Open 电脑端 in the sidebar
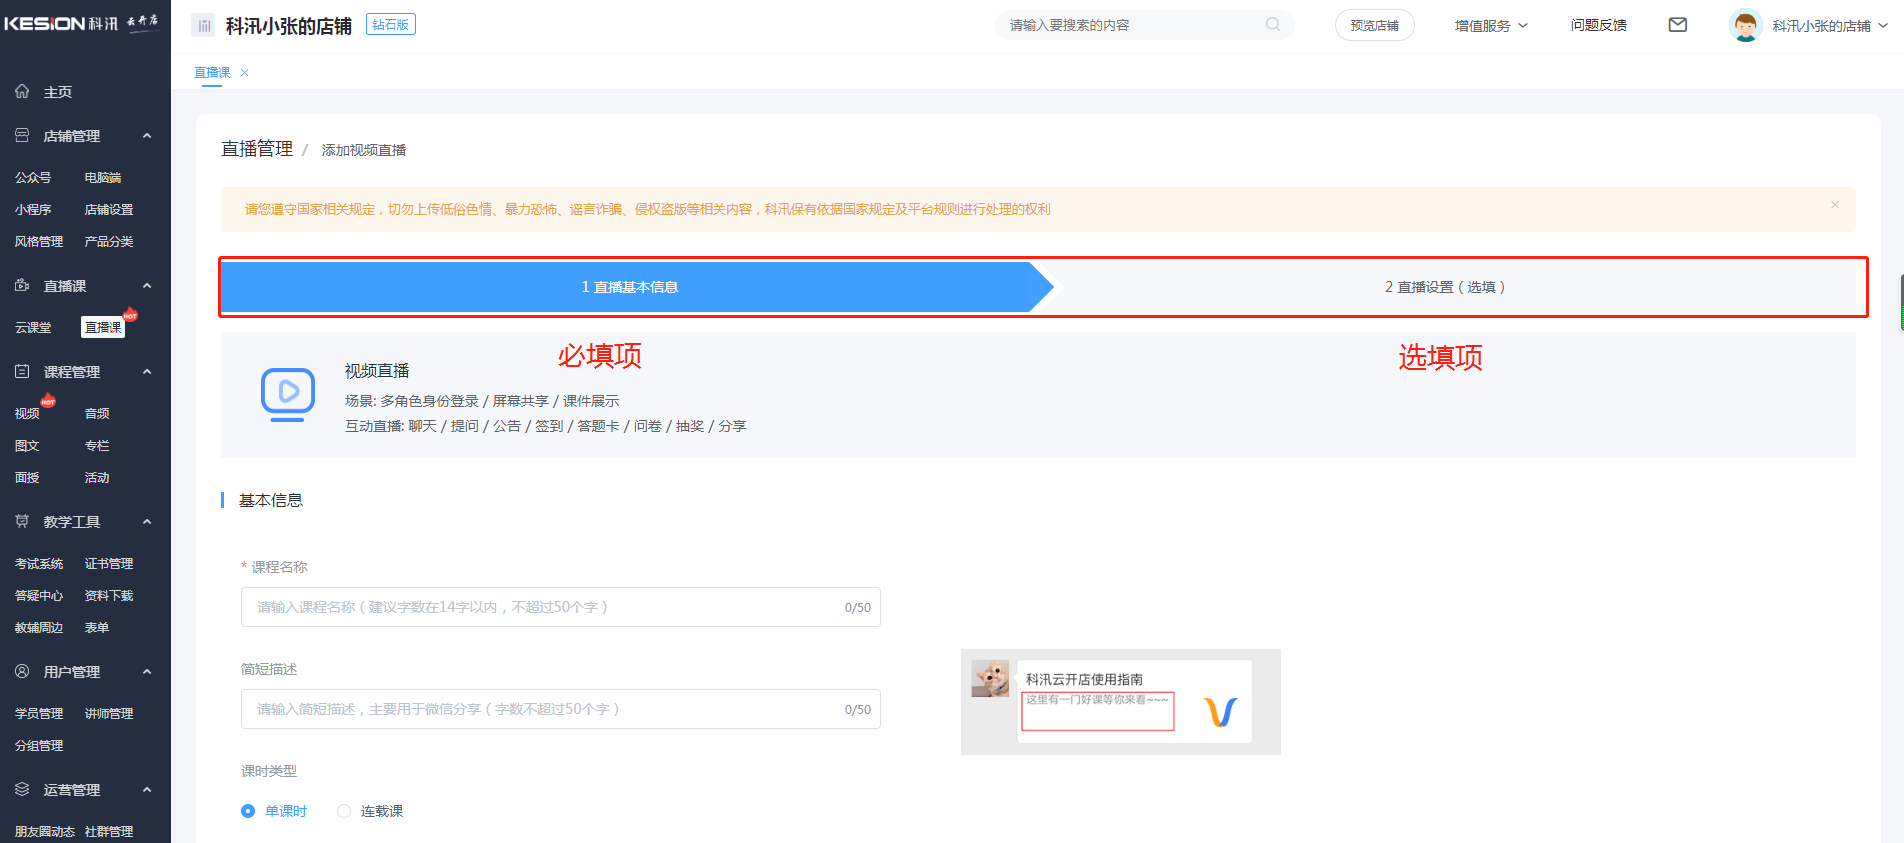The image size is (1904, 843). (x=103, y=177)
